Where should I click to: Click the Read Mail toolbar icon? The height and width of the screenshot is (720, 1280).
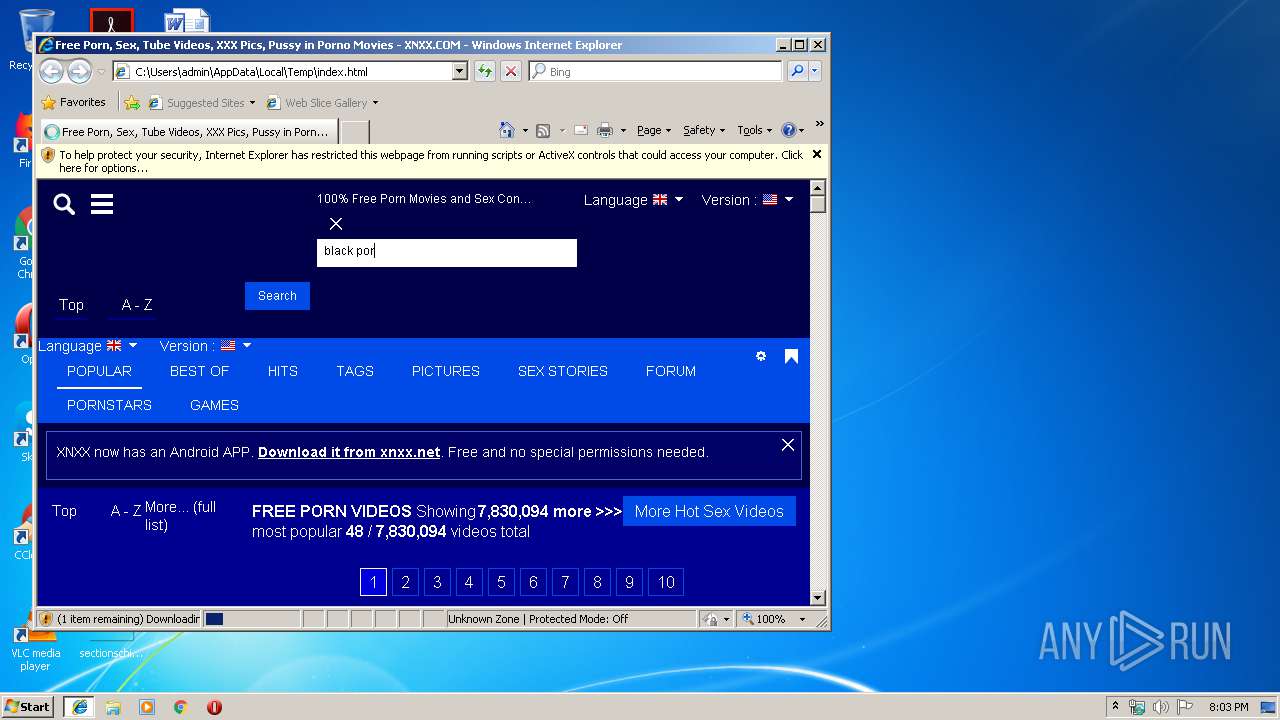[x=580, y=130]
